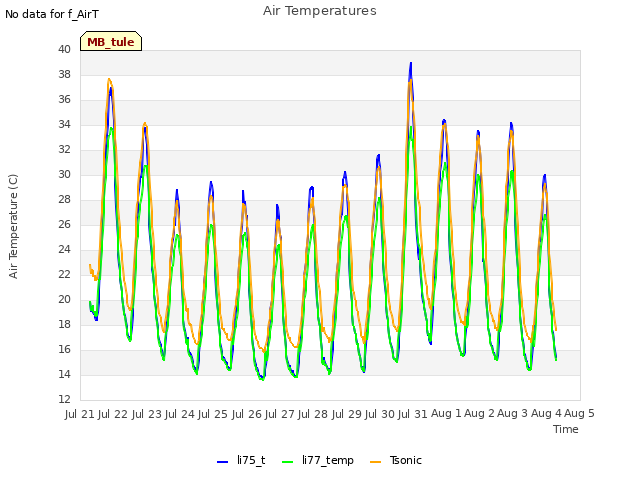Click the Air Temperature (C) axis label
Image resolution: width=640 pixels, height=480 pixels.
coord(13,227)
